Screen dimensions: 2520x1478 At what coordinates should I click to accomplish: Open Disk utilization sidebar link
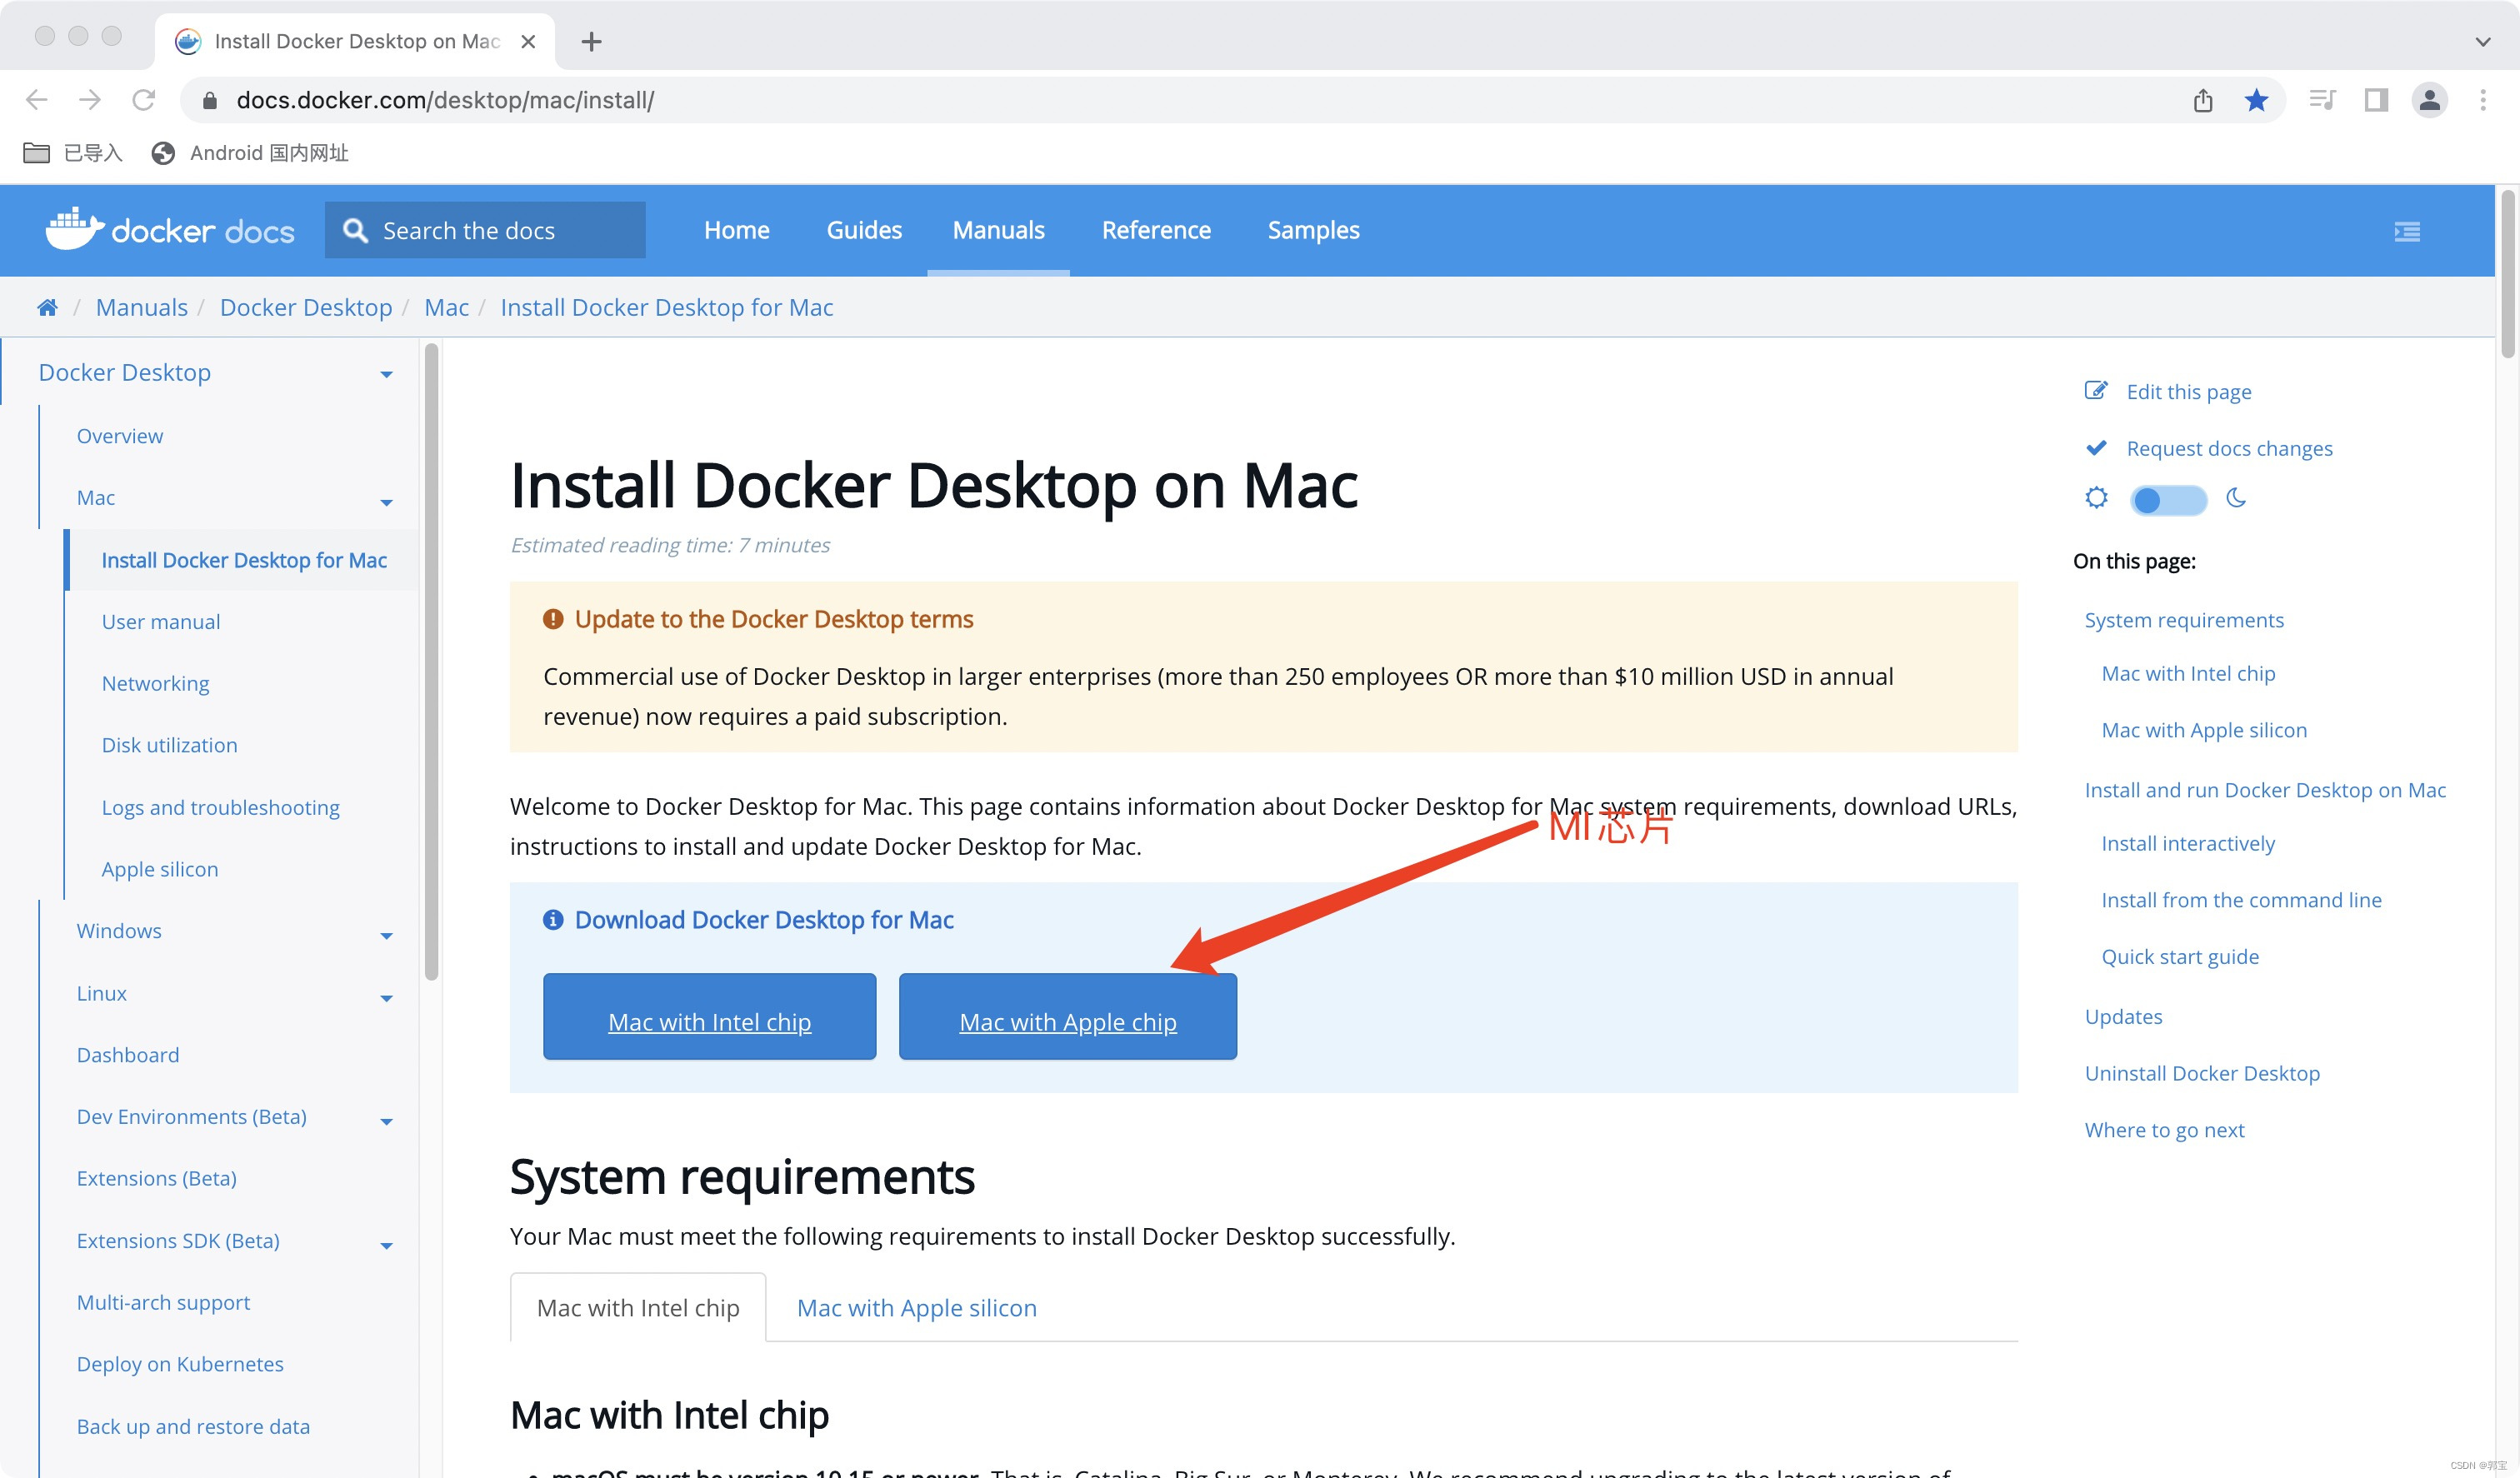click(x=169, y=745)
